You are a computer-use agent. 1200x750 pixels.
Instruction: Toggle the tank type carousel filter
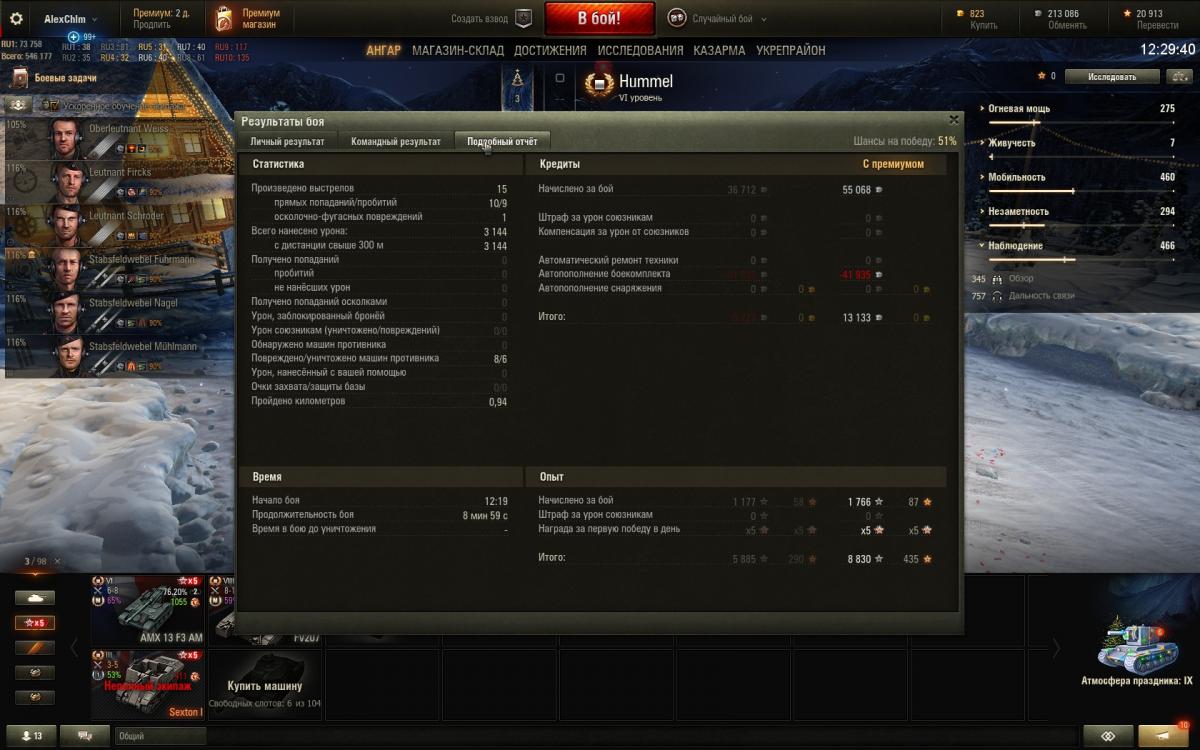[35, 598]
